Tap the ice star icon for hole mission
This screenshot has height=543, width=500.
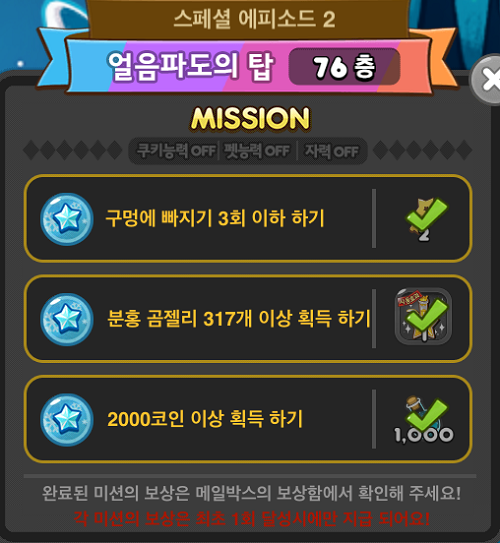click(66, 219)
